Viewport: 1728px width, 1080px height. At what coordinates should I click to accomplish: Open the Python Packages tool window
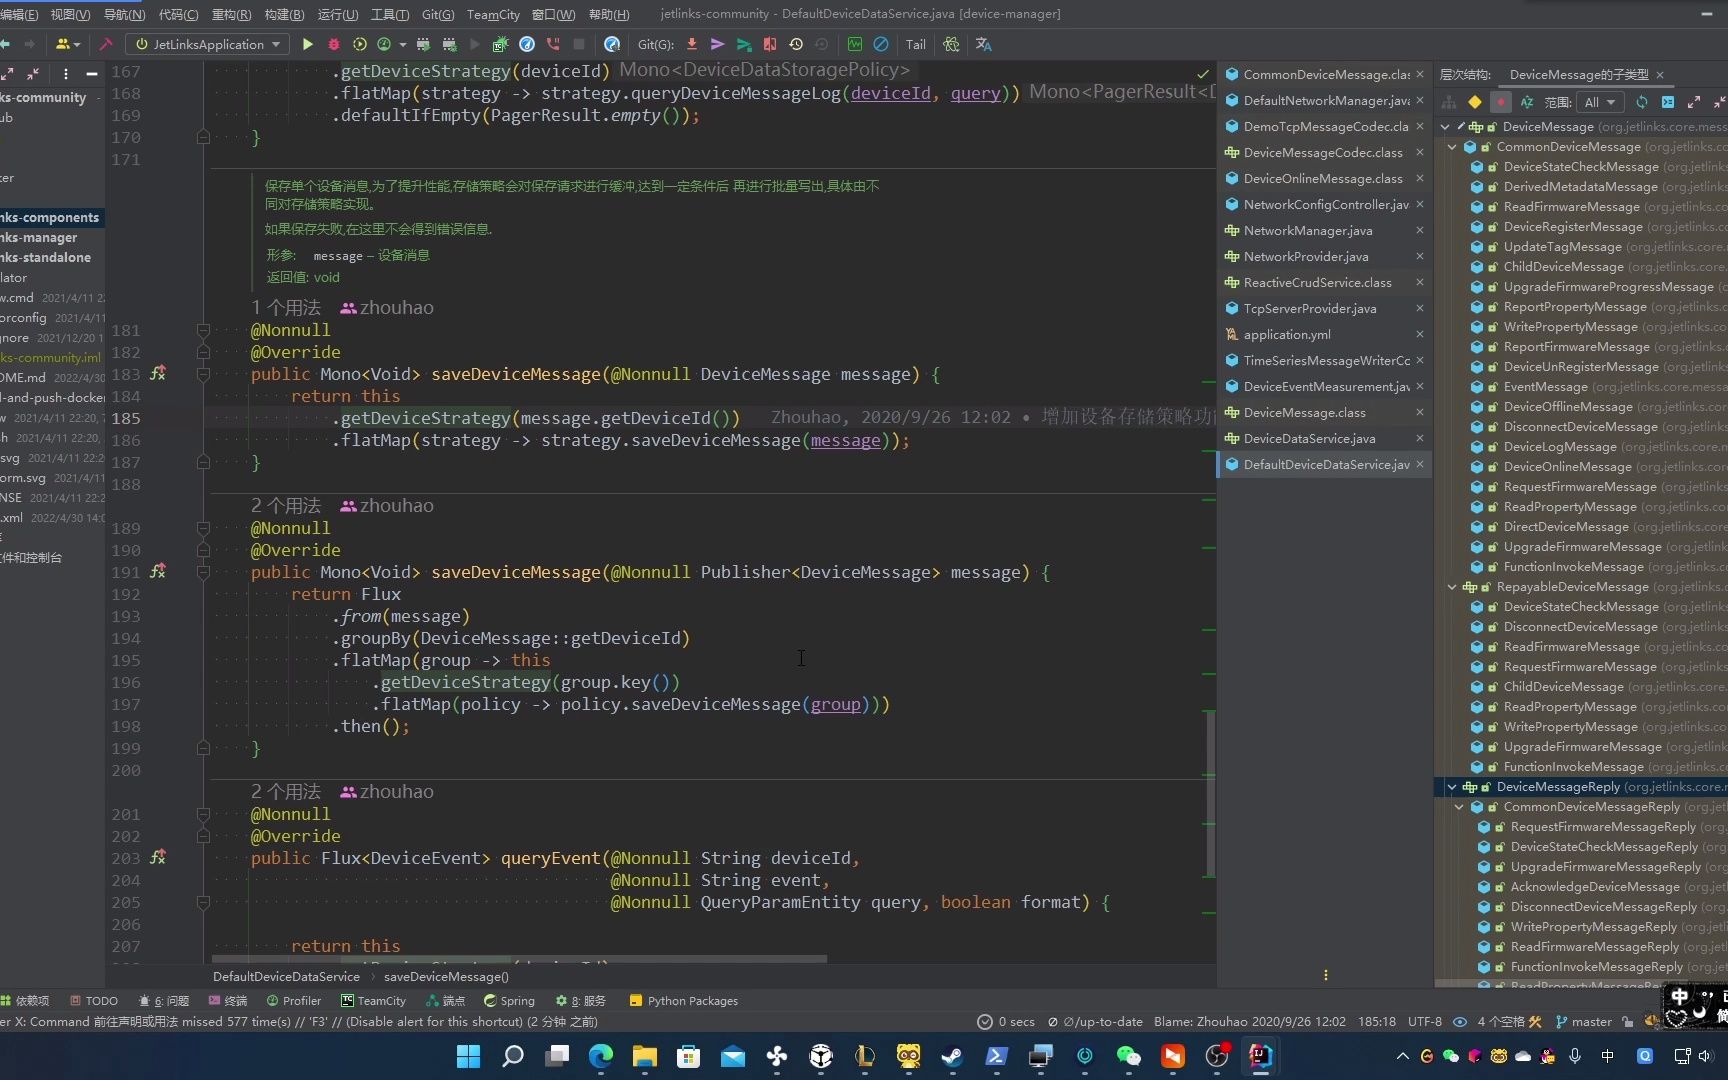684,1001
